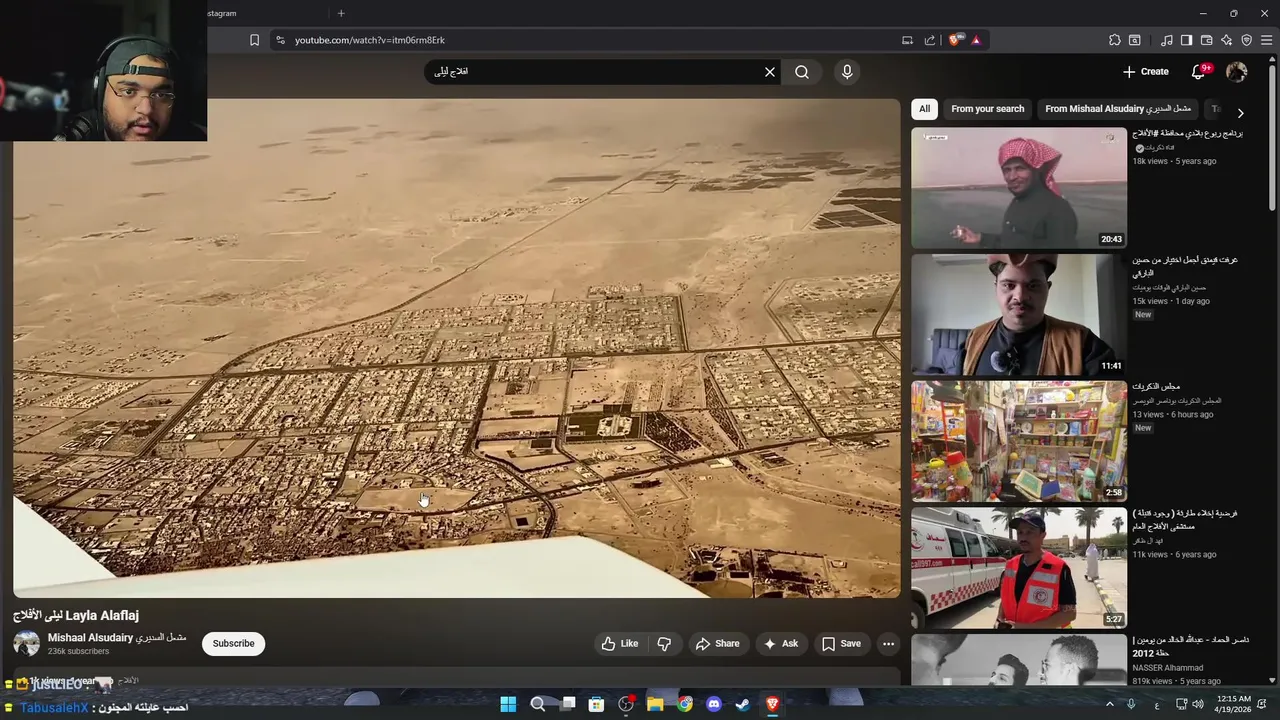1280x720 pixels.
Task: Open the browser hamburger main menu
Action: tap(1267, 40)
